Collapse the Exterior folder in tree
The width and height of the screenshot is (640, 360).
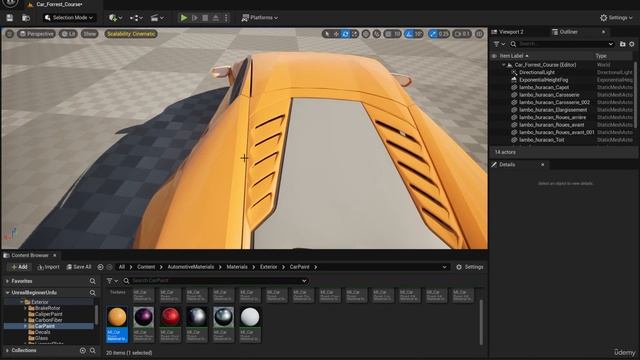[x=22, y=302]
